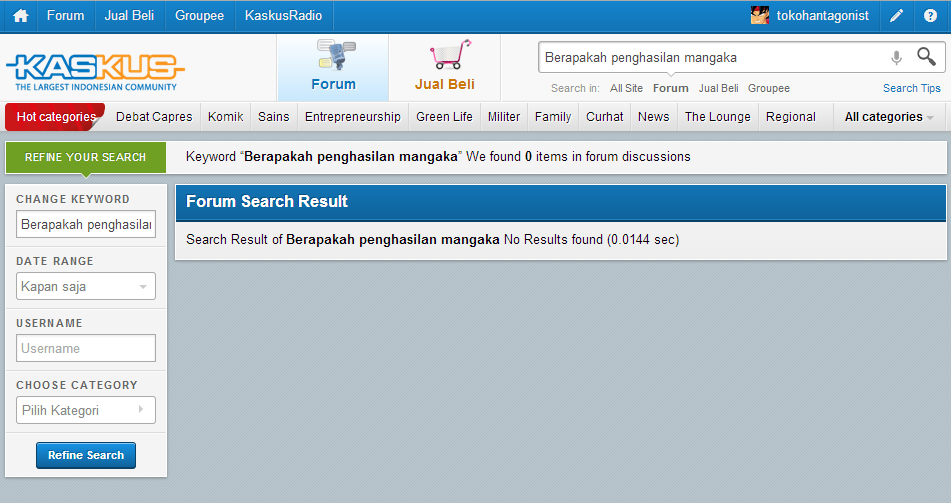Open Date Range Kapan saja dropdown
Image resolution: width=951 pixels, height=503 pixels.
coord(86,286)
